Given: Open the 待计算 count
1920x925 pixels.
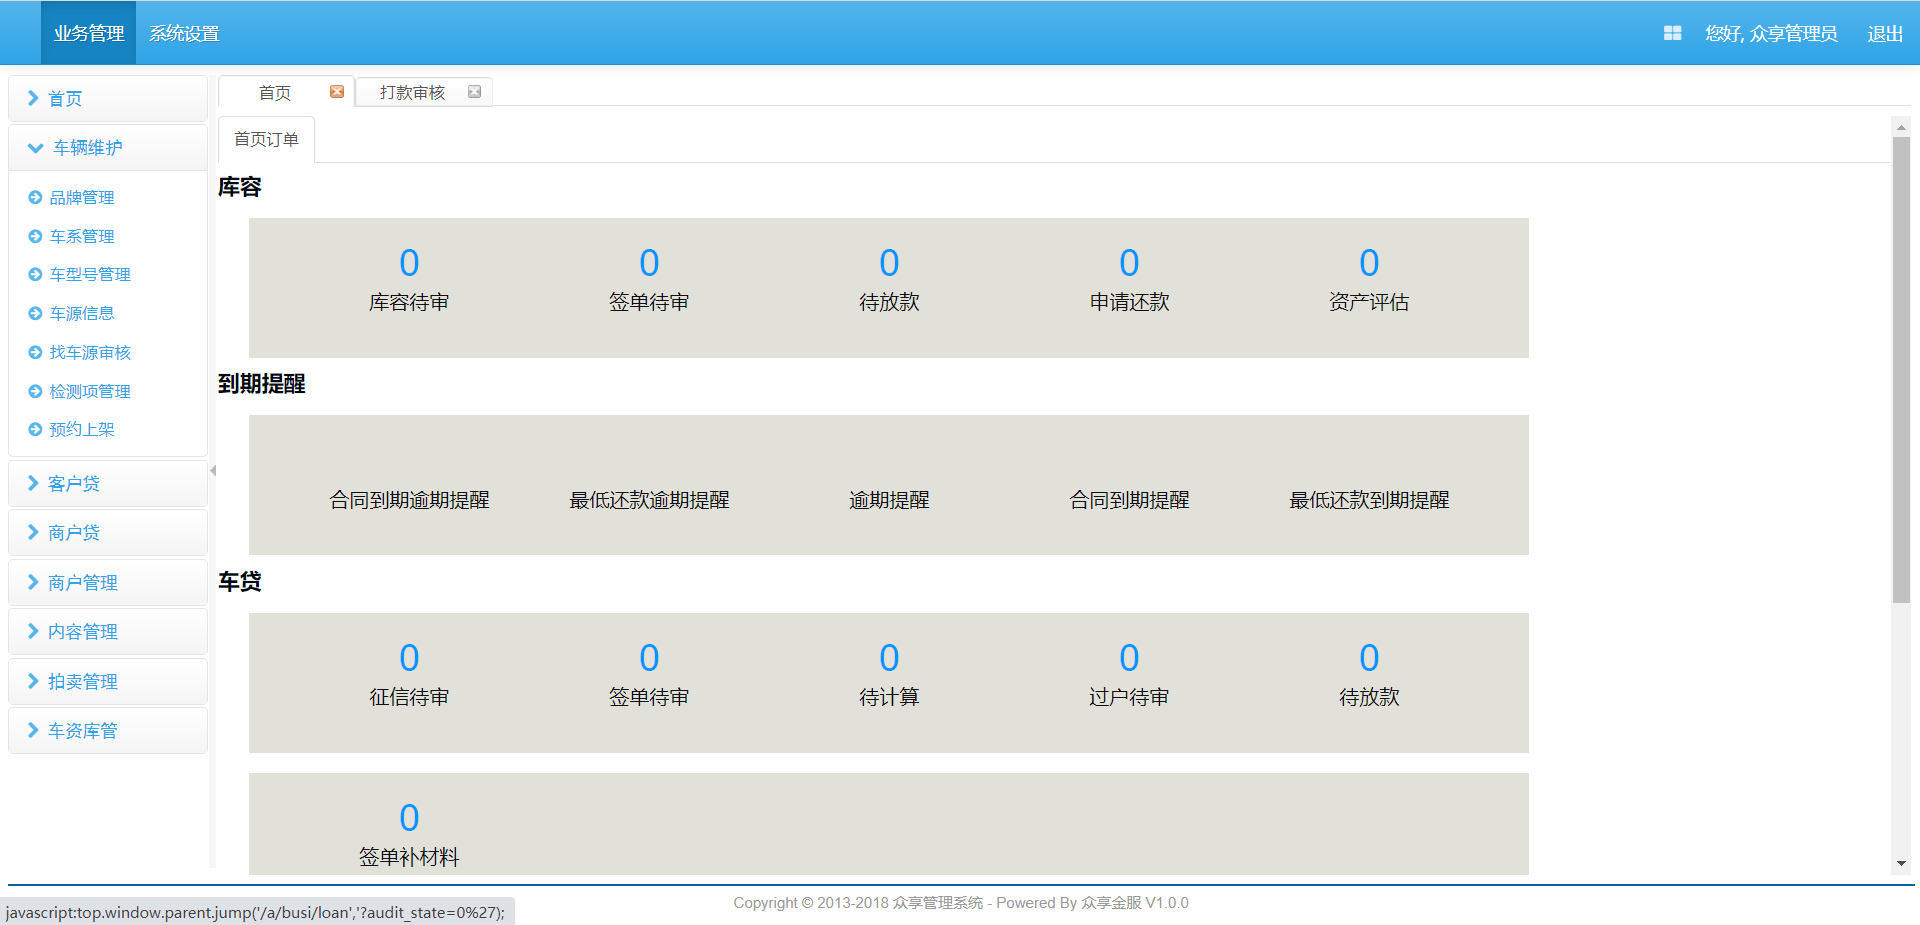Looking at the screenshot, I should [889, 658].
